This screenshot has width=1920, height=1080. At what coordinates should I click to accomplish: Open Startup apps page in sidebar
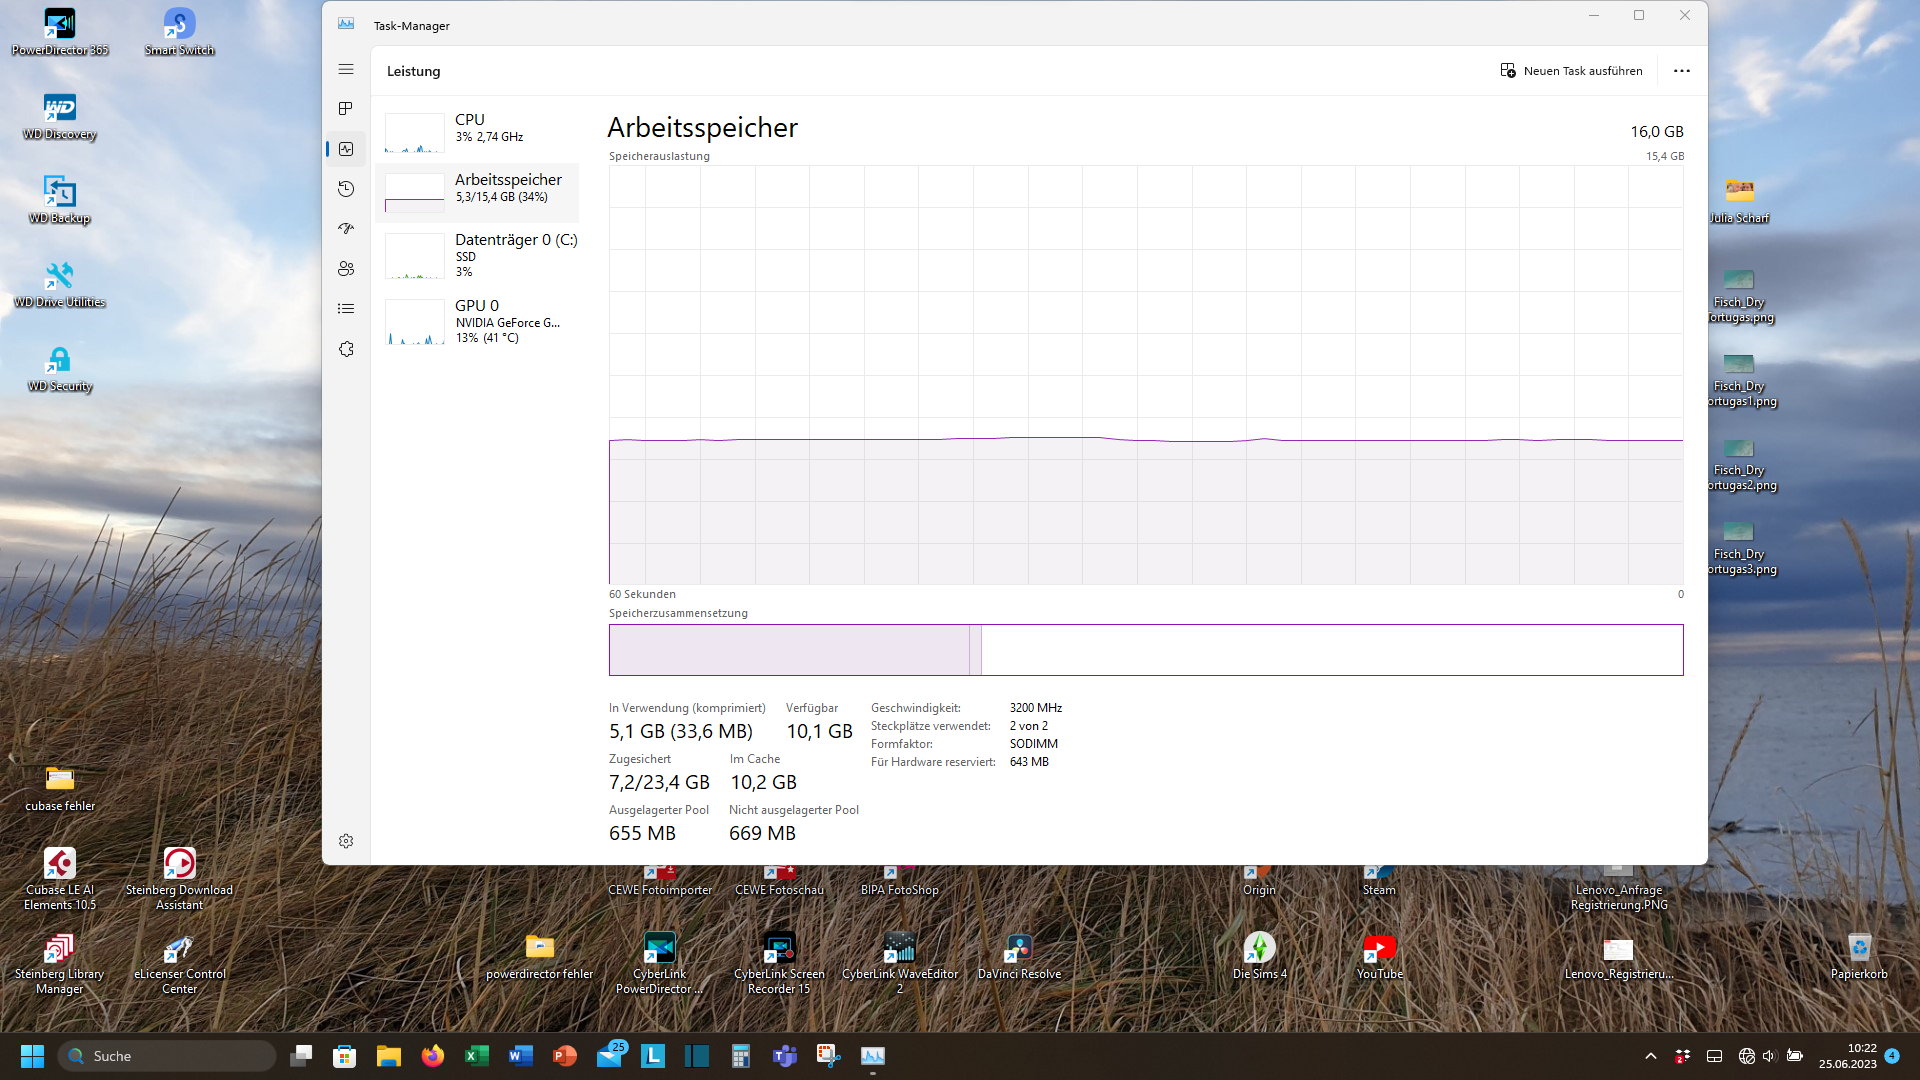tap(346, 229)
